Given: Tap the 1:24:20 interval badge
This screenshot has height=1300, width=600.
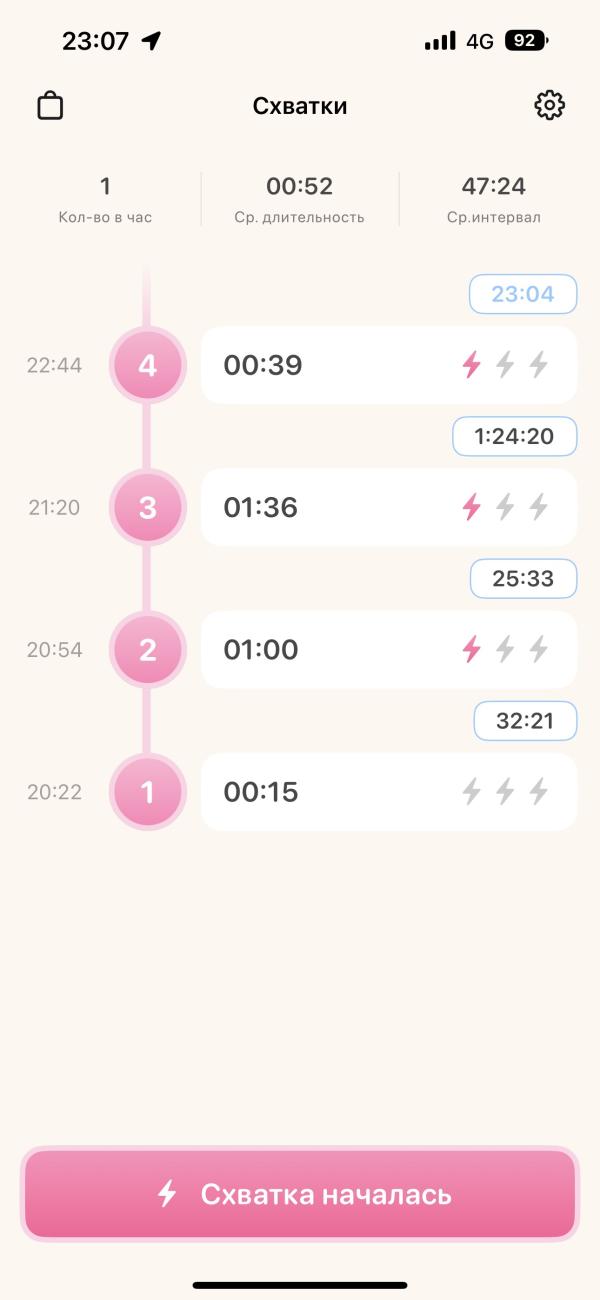Looking at the screenshot, I should [x=515, y=436].
